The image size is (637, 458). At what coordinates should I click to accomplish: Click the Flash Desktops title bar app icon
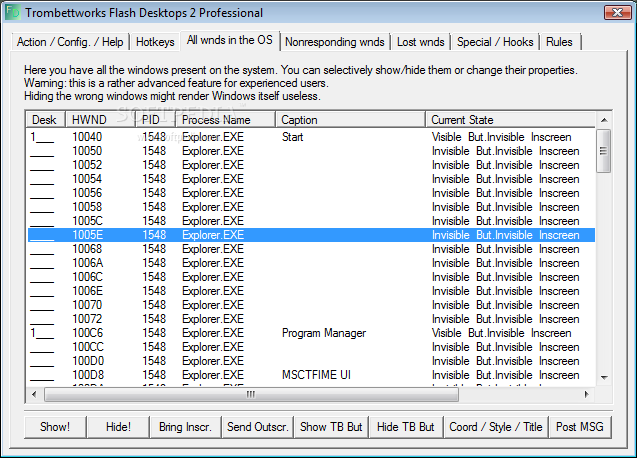point(12,12)
